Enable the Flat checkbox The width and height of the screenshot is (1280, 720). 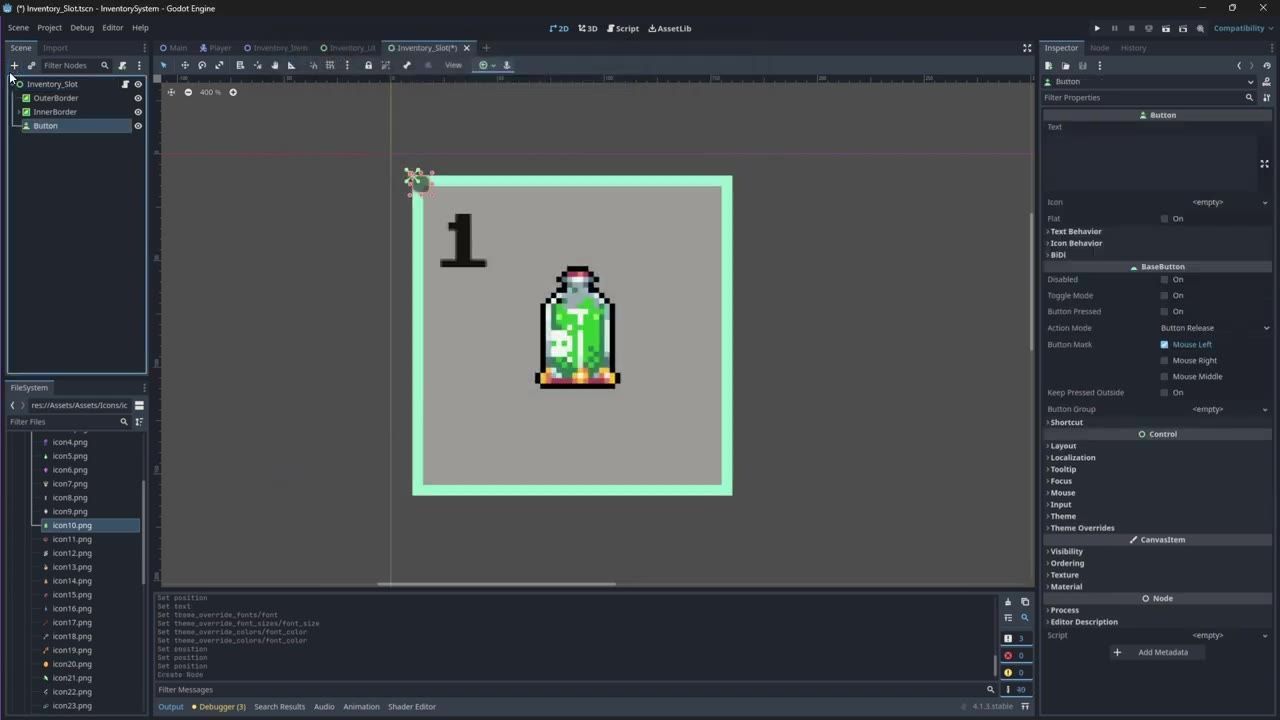pyautogui.click(x=1164, y=219)
